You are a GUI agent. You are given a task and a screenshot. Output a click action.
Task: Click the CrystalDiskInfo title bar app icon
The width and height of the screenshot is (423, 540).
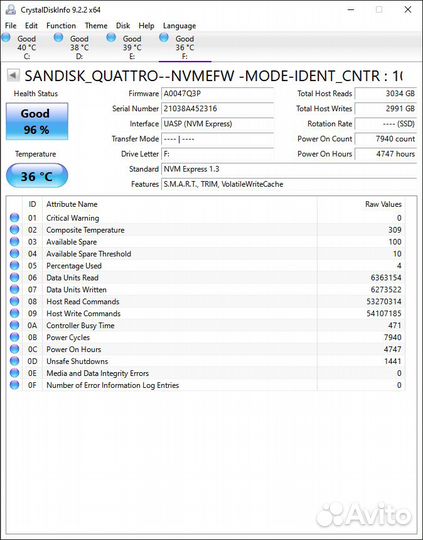tap(10, 10)
